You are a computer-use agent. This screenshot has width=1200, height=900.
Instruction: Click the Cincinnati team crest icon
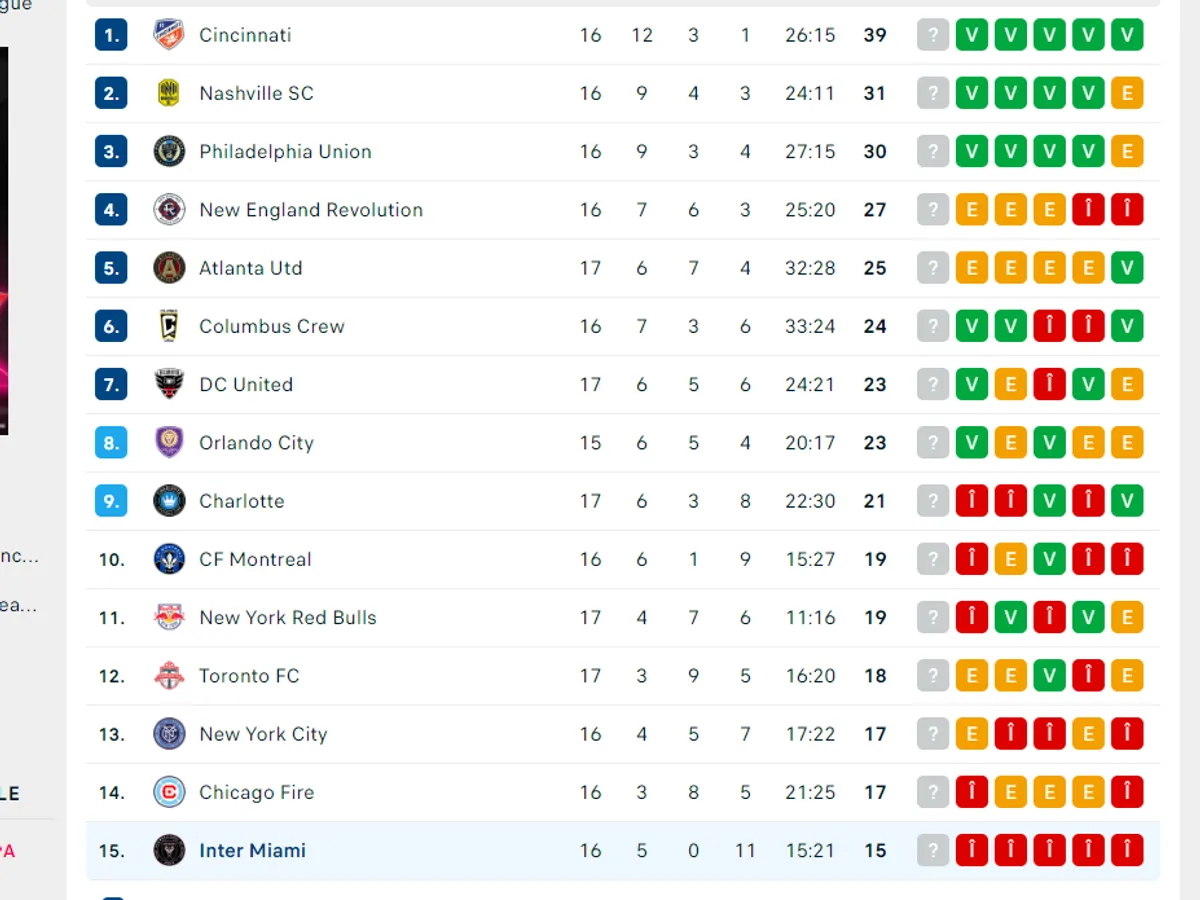tap(169, 35)
